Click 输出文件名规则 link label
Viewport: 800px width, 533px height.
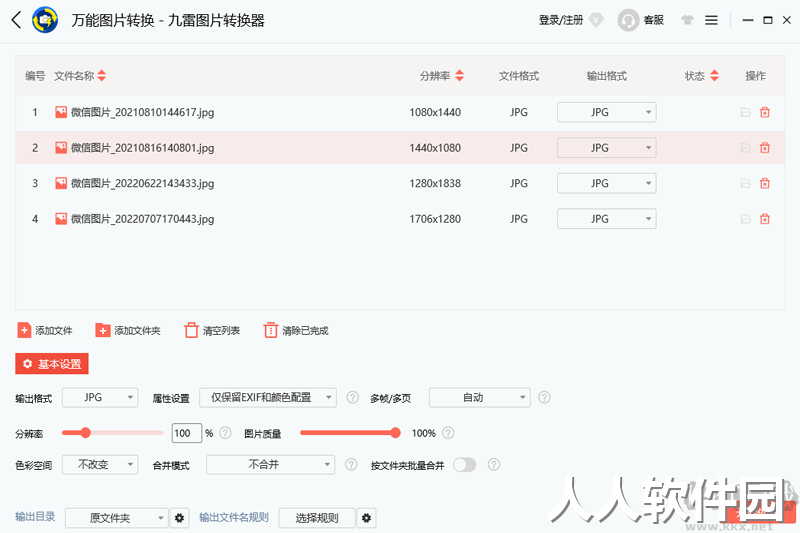coord(234,517)
